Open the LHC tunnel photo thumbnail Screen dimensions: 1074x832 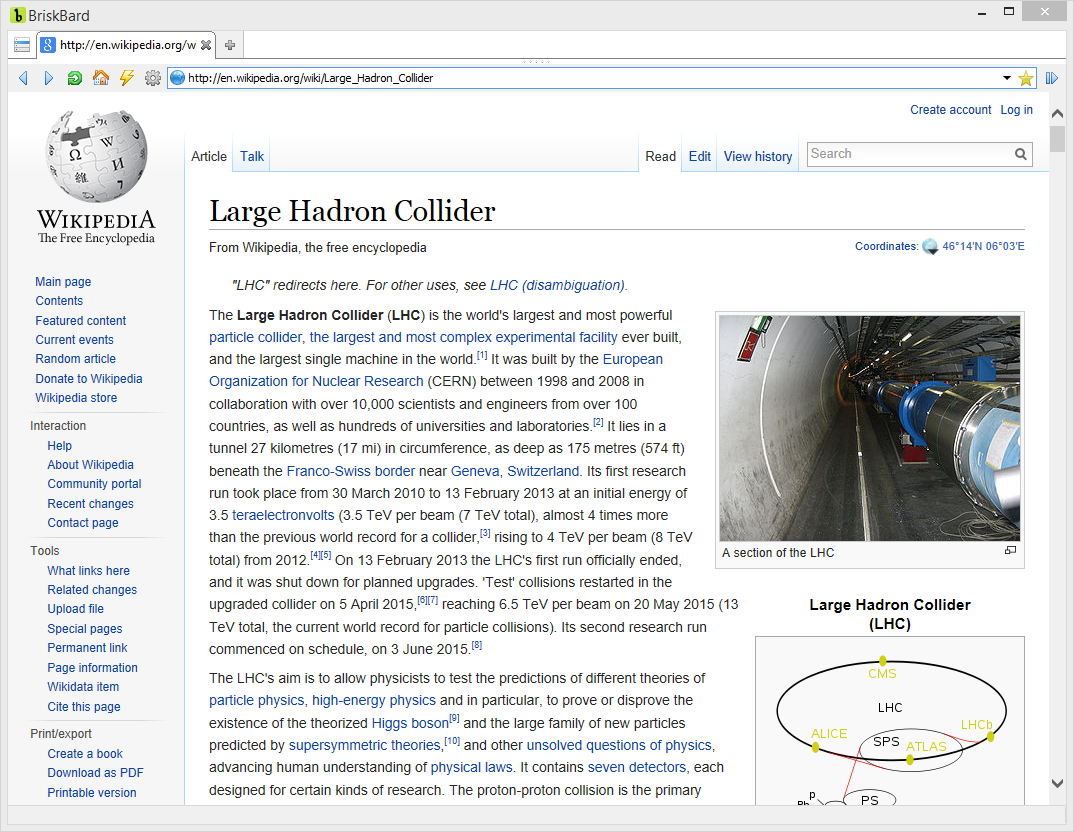click(x=870, y=428)
